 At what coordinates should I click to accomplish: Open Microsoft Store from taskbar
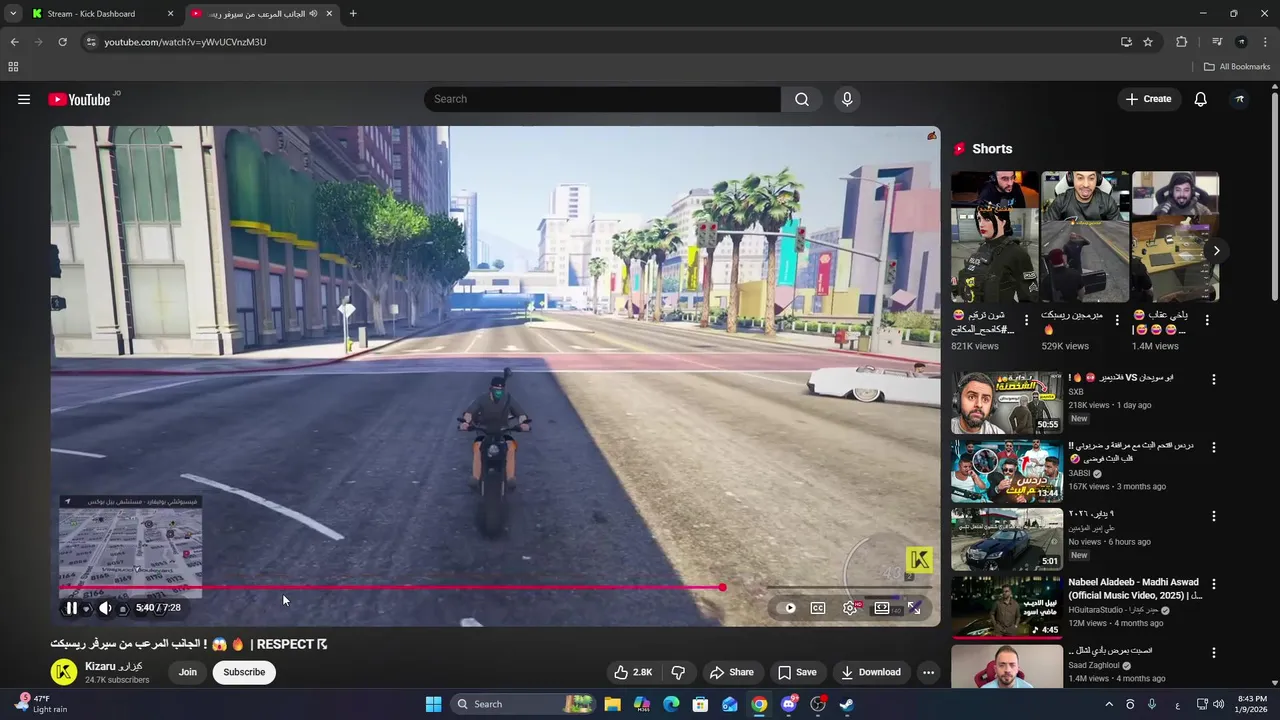pos(701,704)
